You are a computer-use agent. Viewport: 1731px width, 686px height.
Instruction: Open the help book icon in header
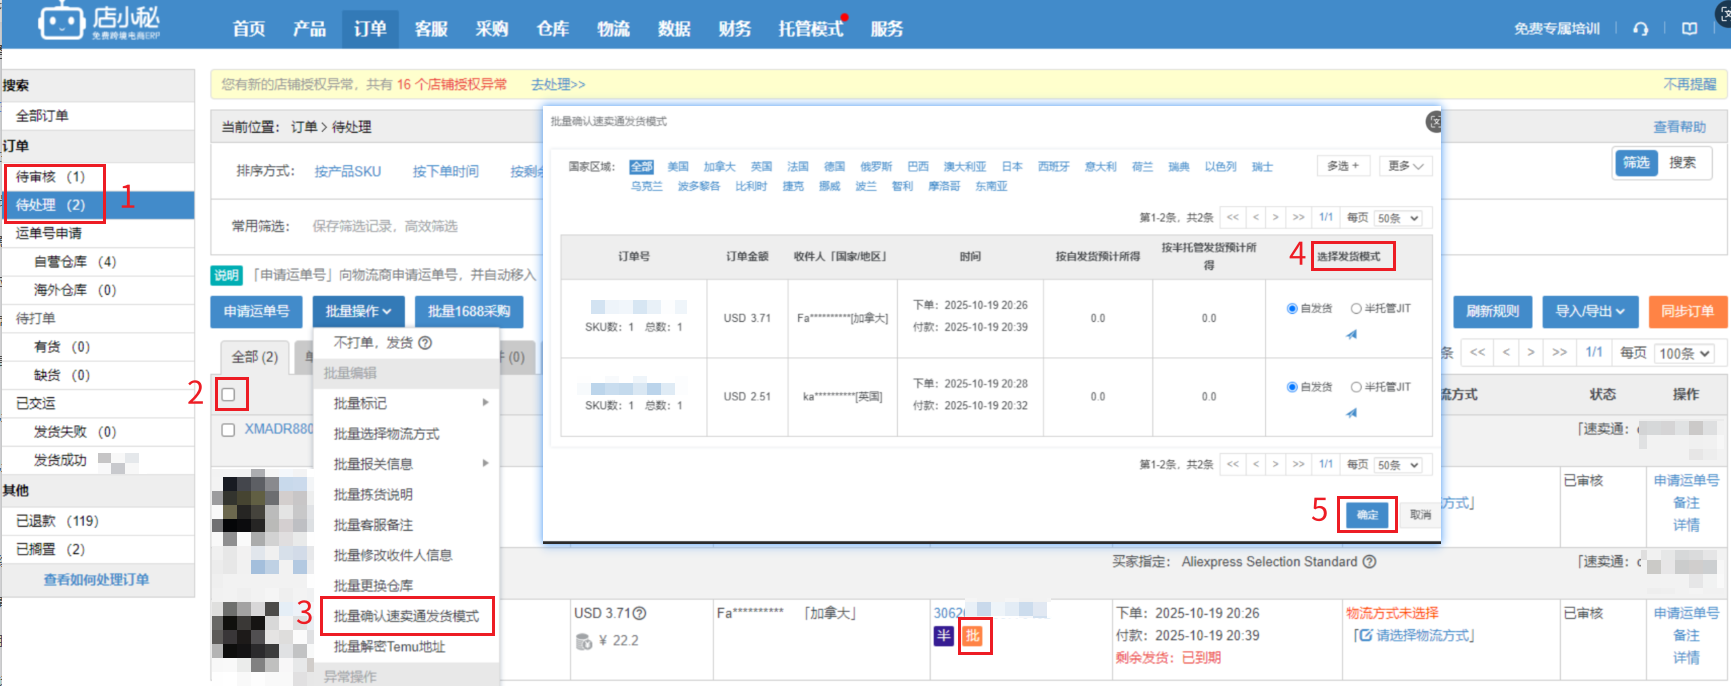pos(1689,29)
